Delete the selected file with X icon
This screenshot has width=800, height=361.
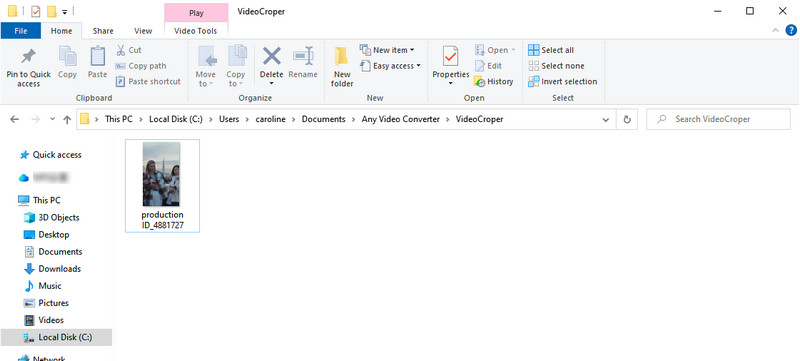pos(271,56)
